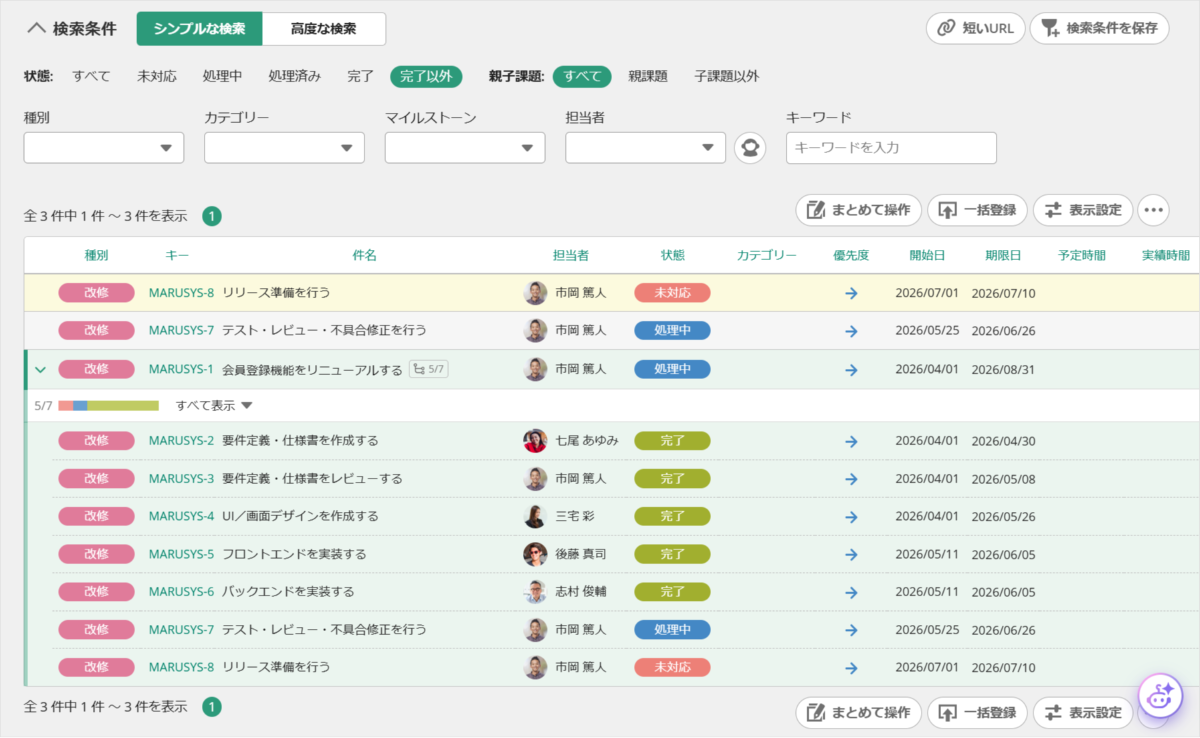Click 改修 type badge of MARUSYS-2
Viewport: 1200px width, 738px height.
[96, 440]
